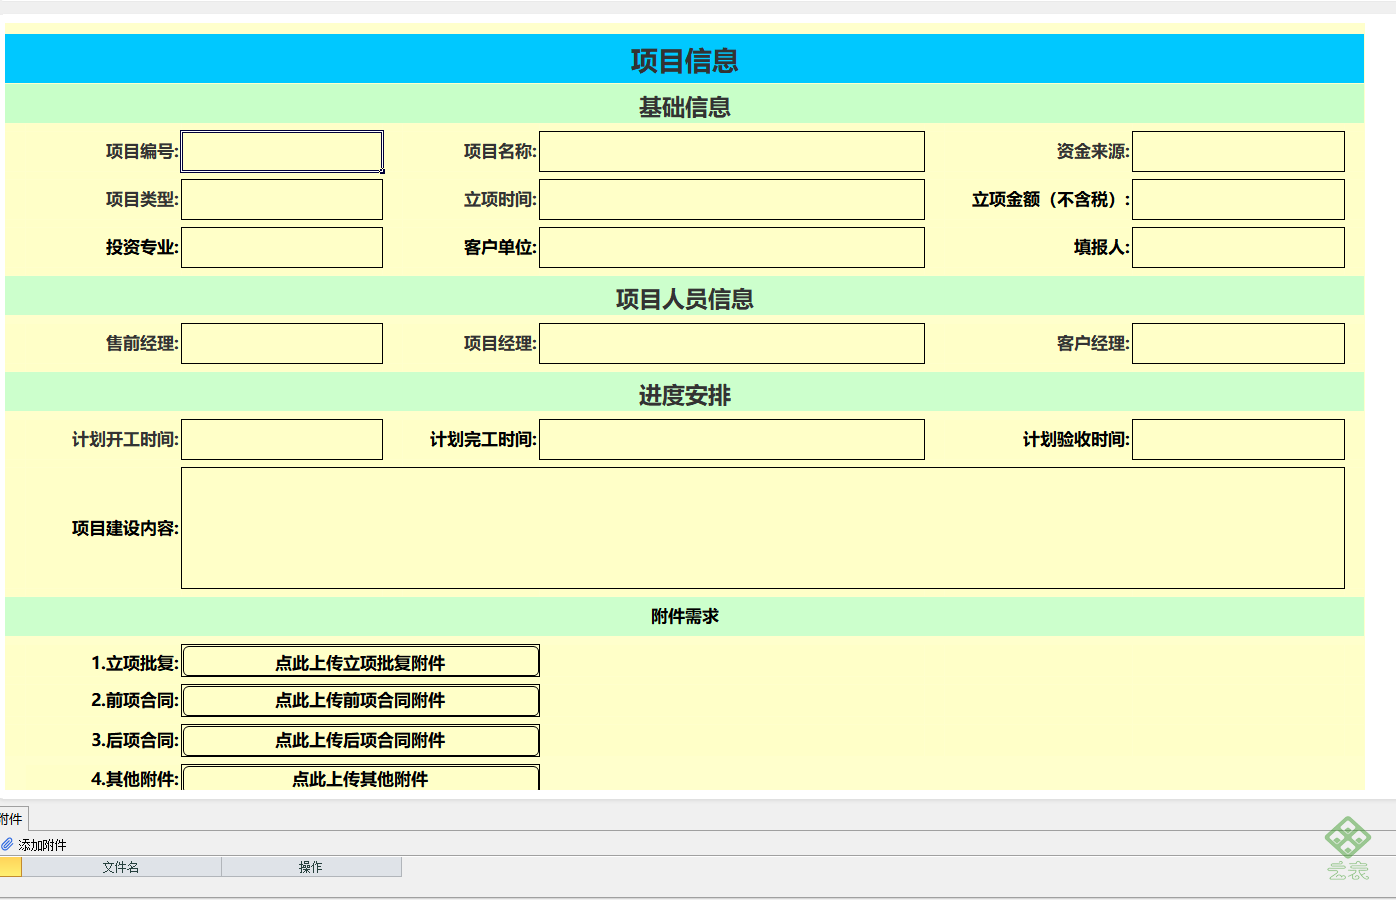Click the 基础信息 section heading

coord(685,107)
